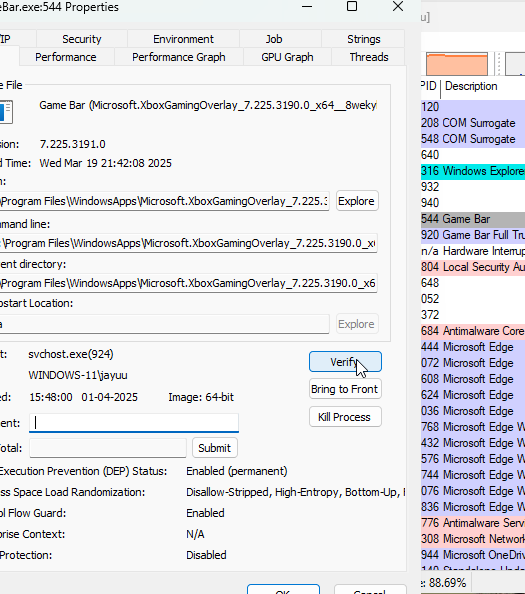The width and height of the screenshot is (525, 594).
Task: Open the Performance tab
Action: pos(66,57)
